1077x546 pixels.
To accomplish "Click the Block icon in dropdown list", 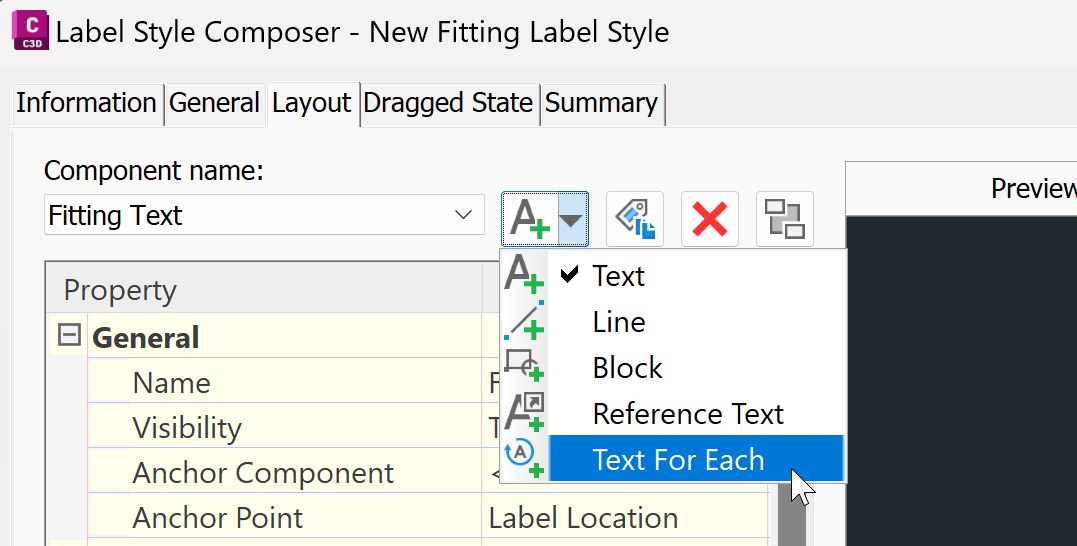I will tap(524, 366).
